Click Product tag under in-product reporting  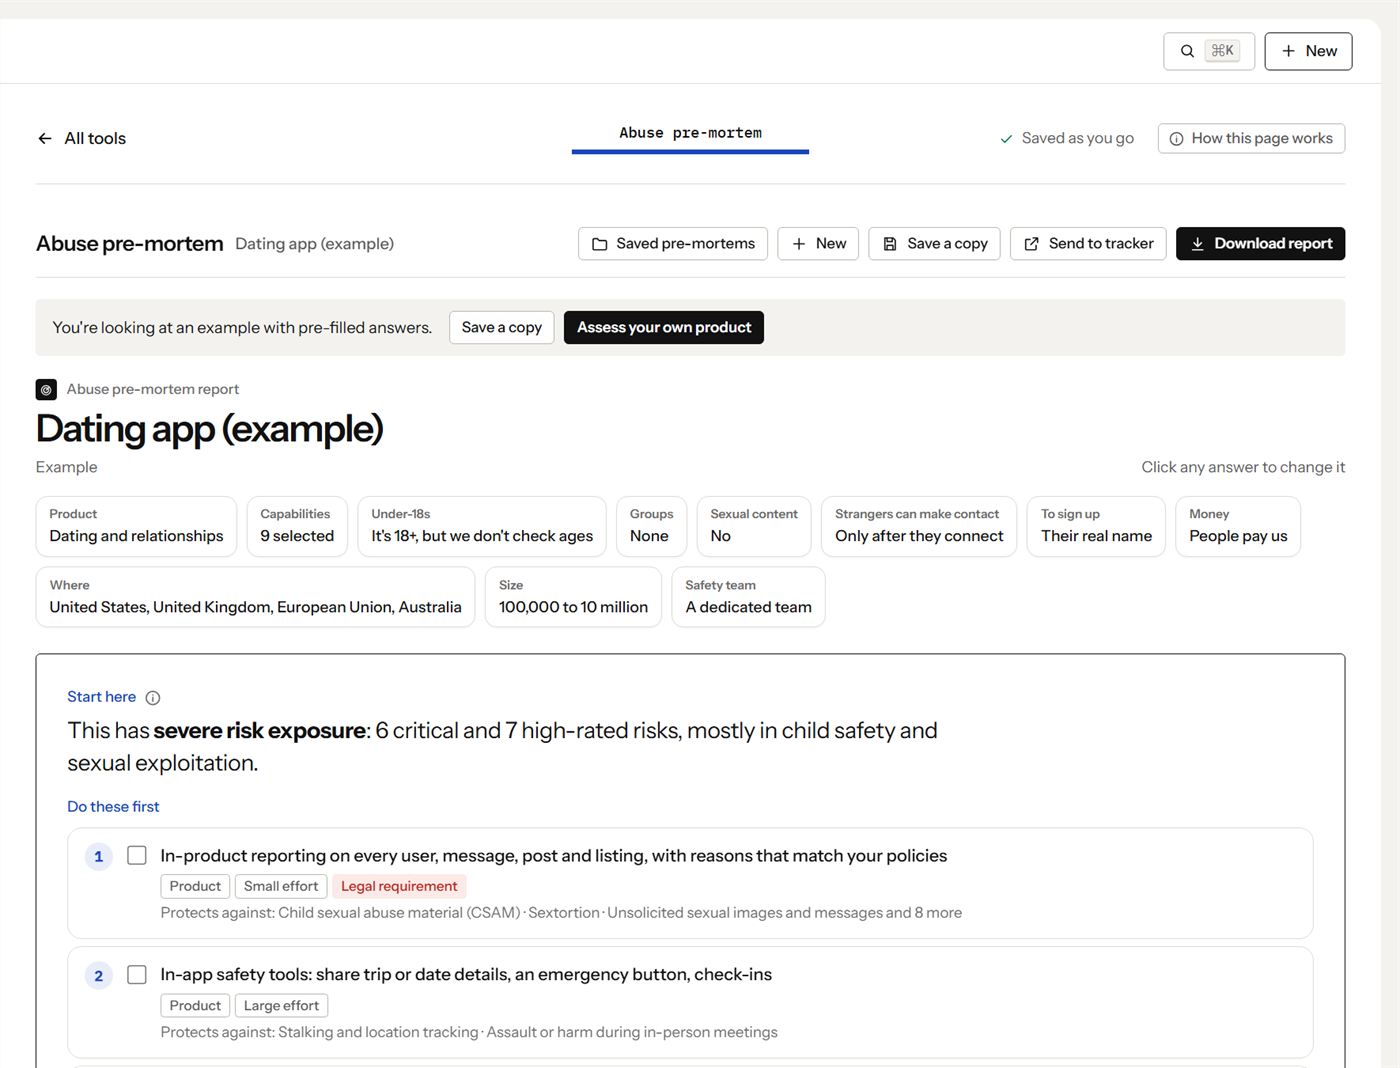pos(195,886)
